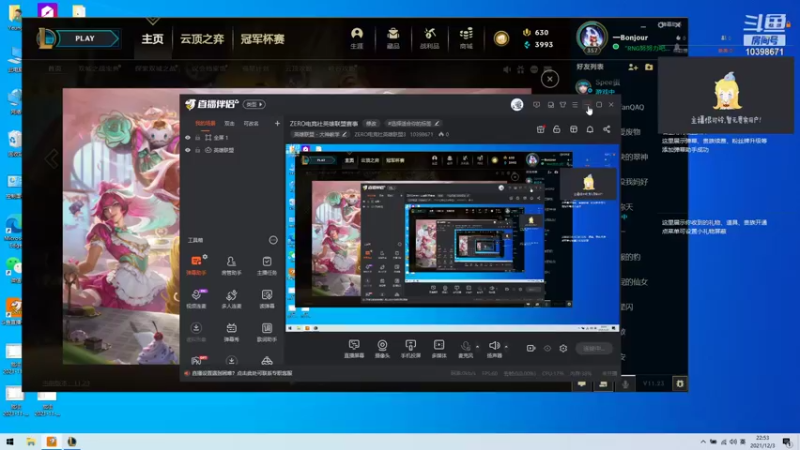Click the add friend icon in 好友列表
Screen dimensions: 800x450
[x=633, y=67]
